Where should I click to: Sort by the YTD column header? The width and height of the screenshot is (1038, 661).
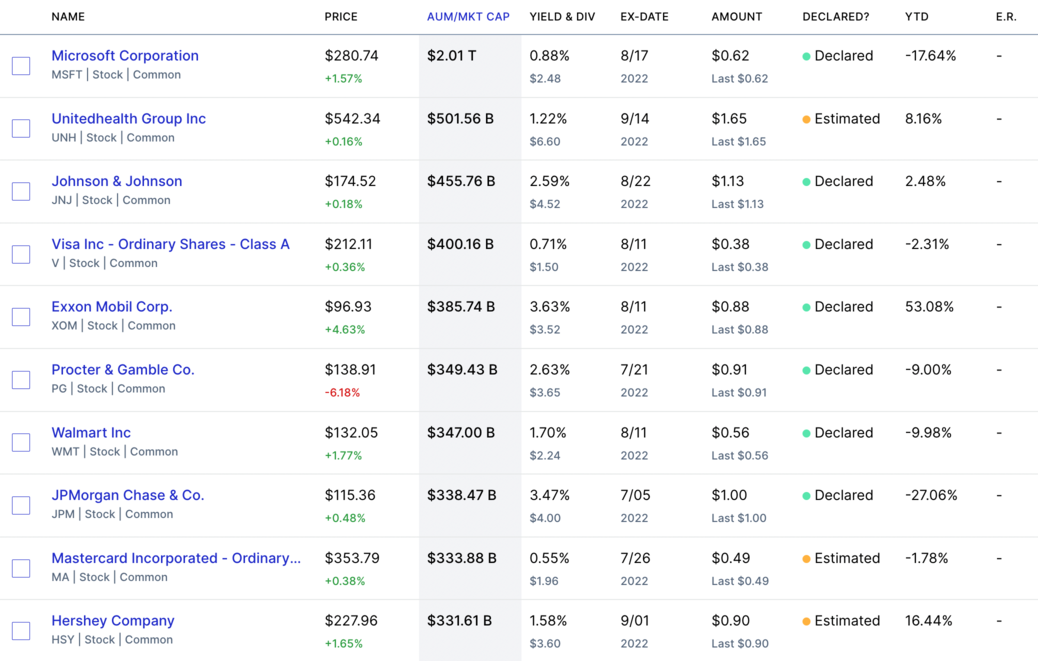pos(917,17)
